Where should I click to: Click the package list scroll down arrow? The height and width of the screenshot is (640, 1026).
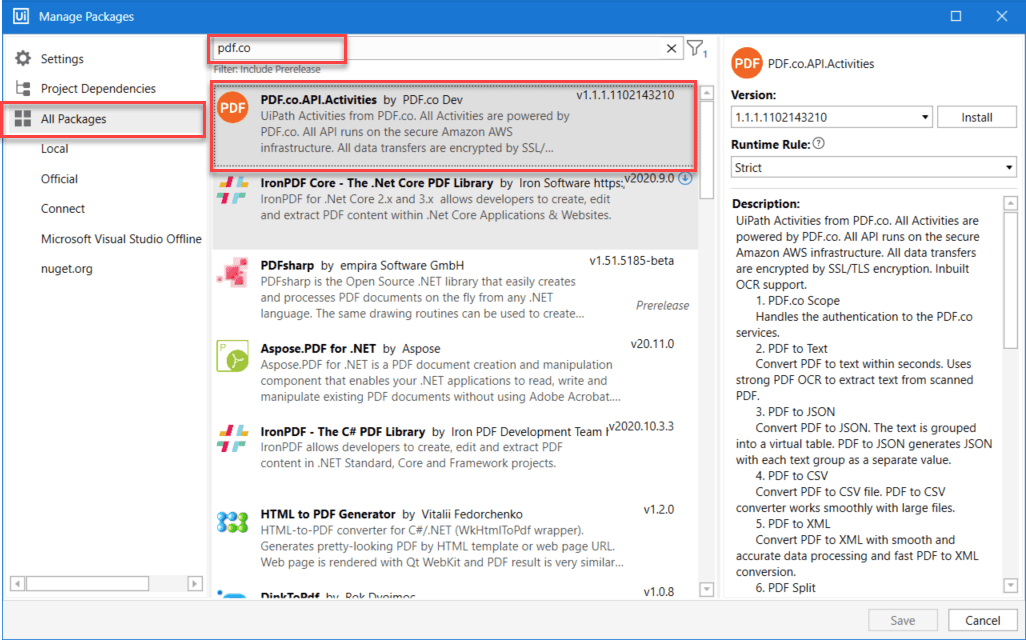tap(707, 589)
